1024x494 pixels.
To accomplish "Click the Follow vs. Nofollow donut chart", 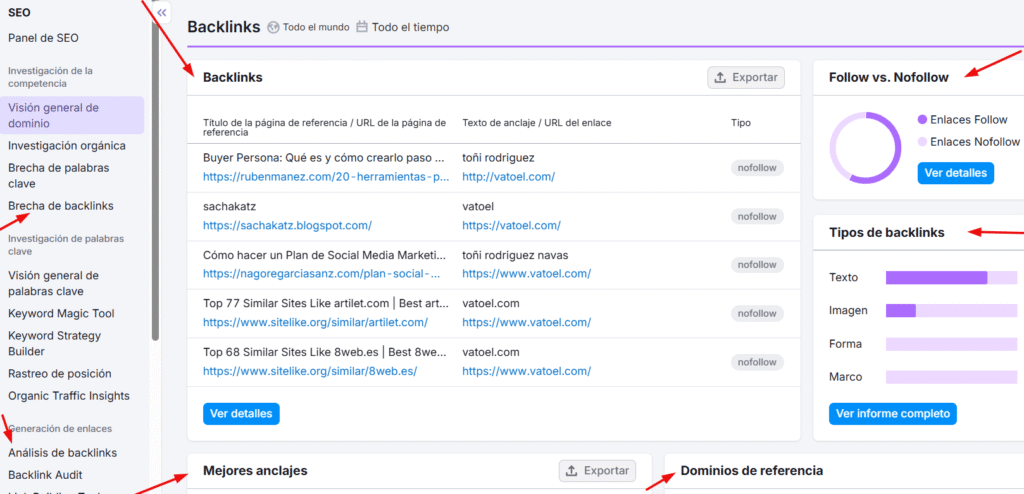I will pos(863,148).
